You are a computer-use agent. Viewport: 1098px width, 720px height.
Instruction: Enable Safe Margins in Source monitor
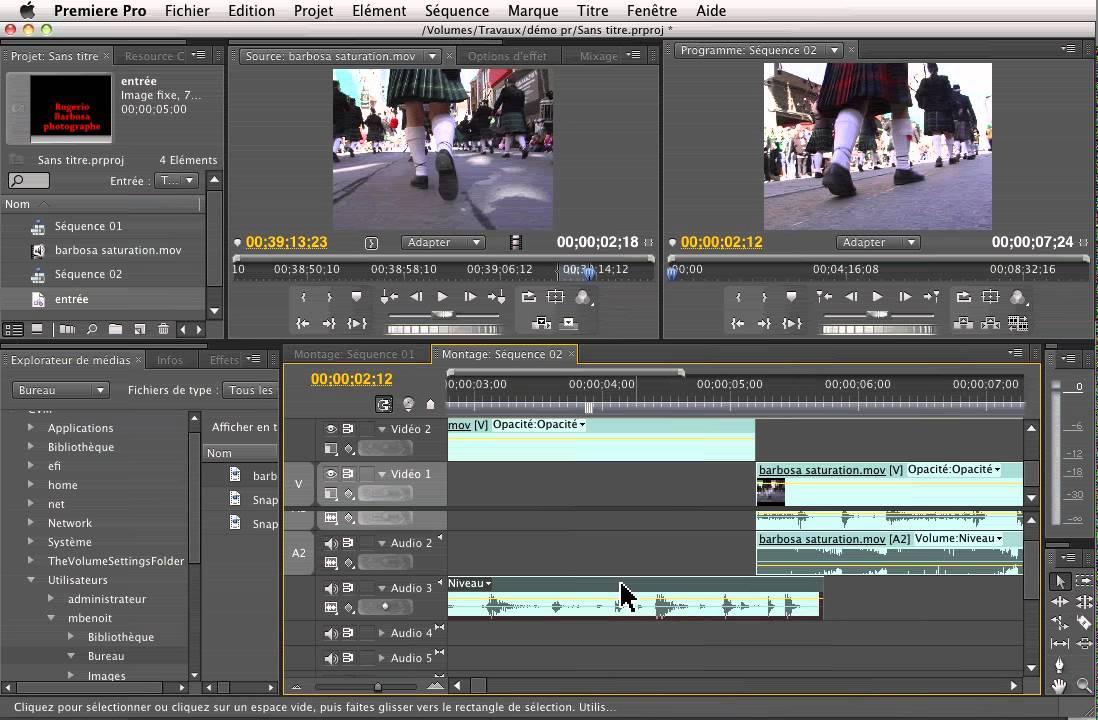tap(555, 297)
